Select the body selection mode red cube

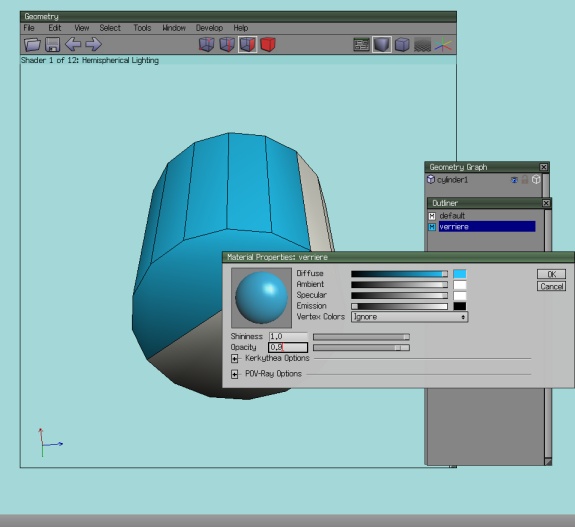tap(268, 44)
